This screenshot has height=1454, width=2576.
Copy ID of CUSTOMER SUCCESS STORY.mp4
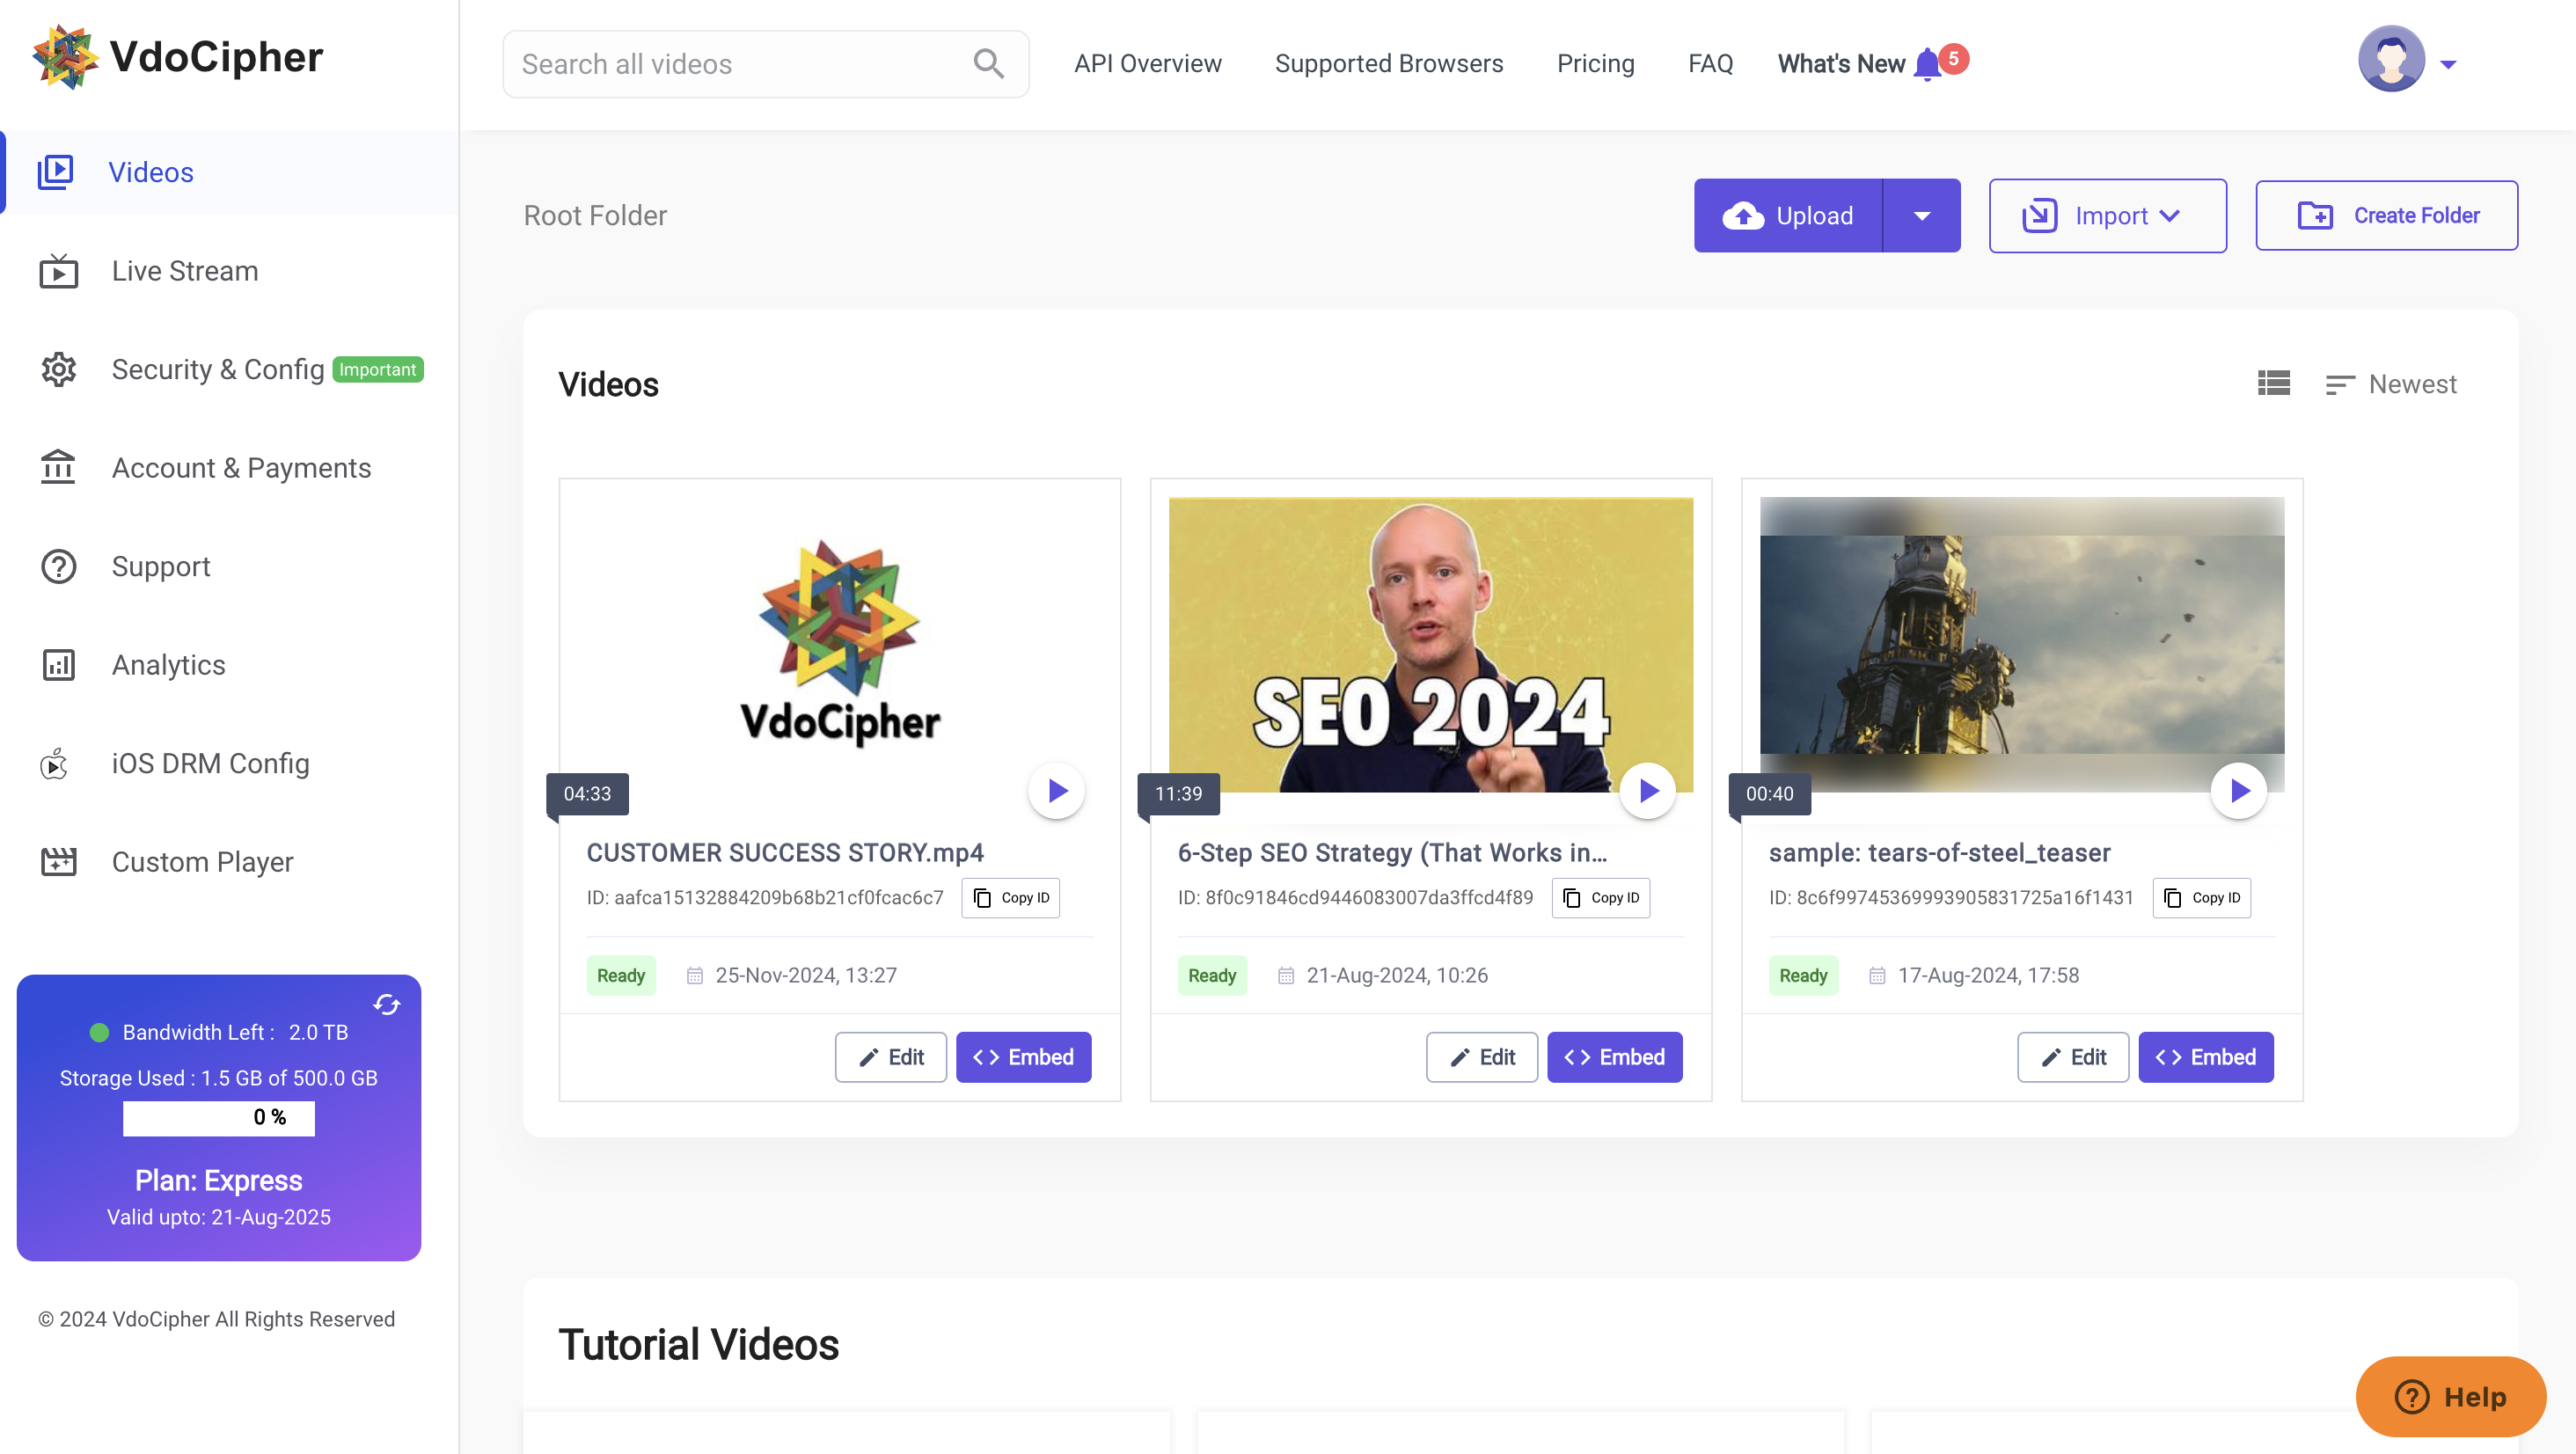(x=1010, y=897)
